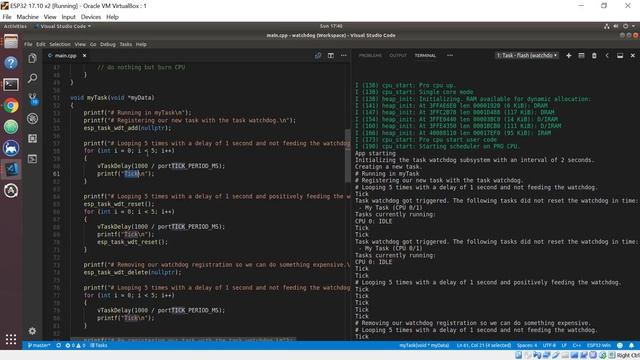Open the Go menu in VS Code

[x=93, y=44]
